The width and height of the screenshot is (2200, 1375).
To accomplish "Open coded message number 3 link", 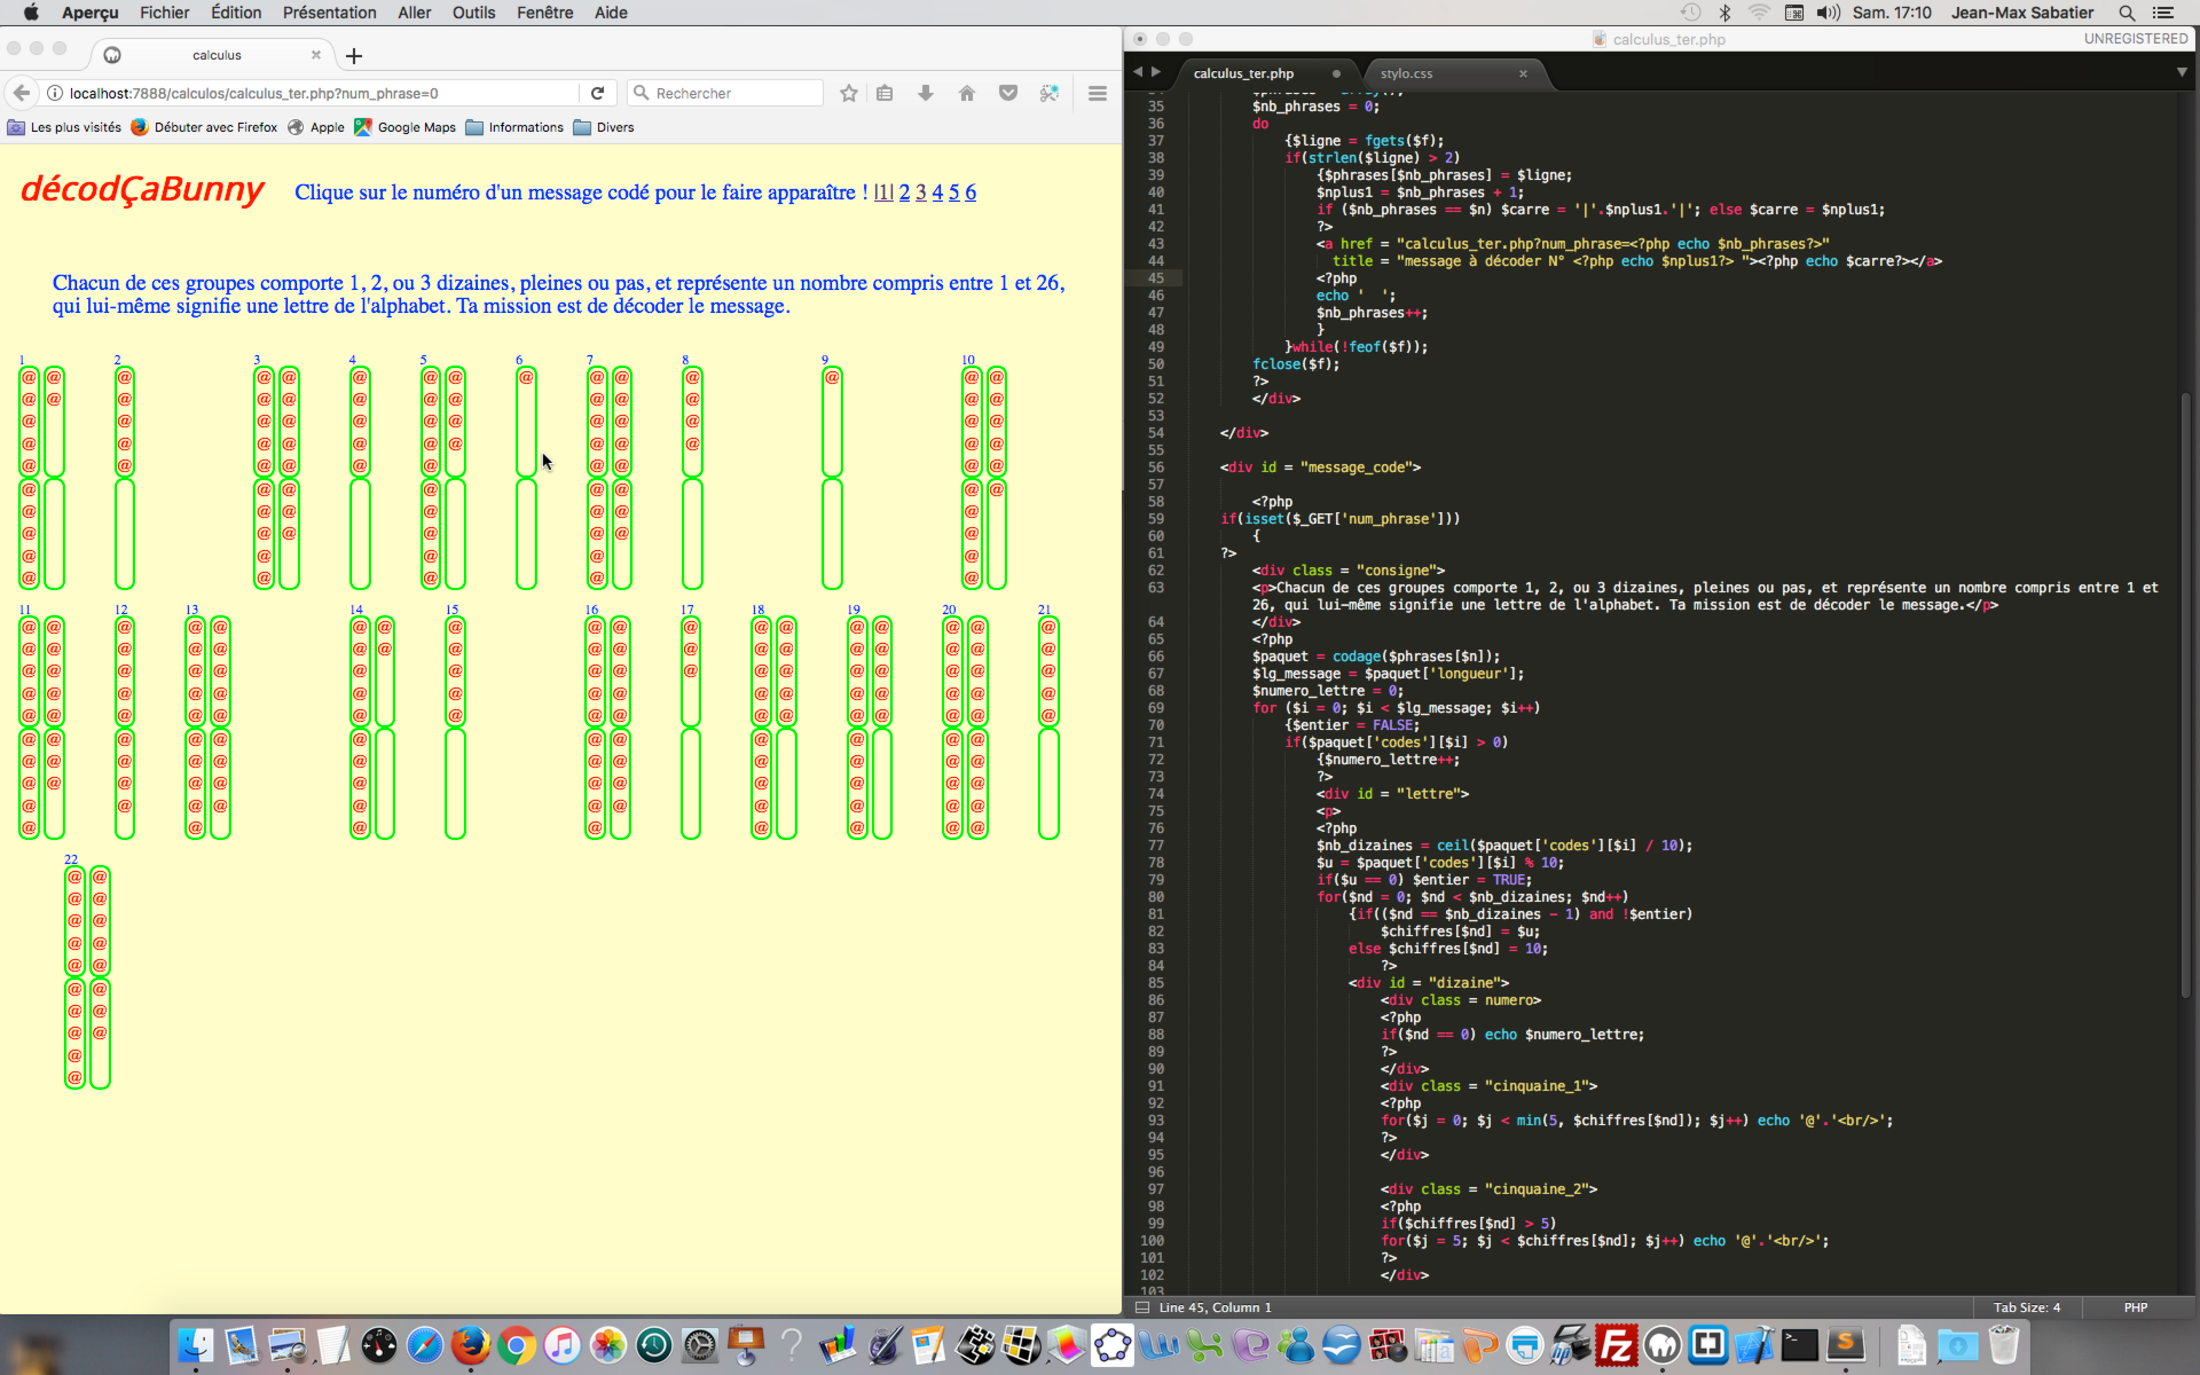I will pos(921,192).
